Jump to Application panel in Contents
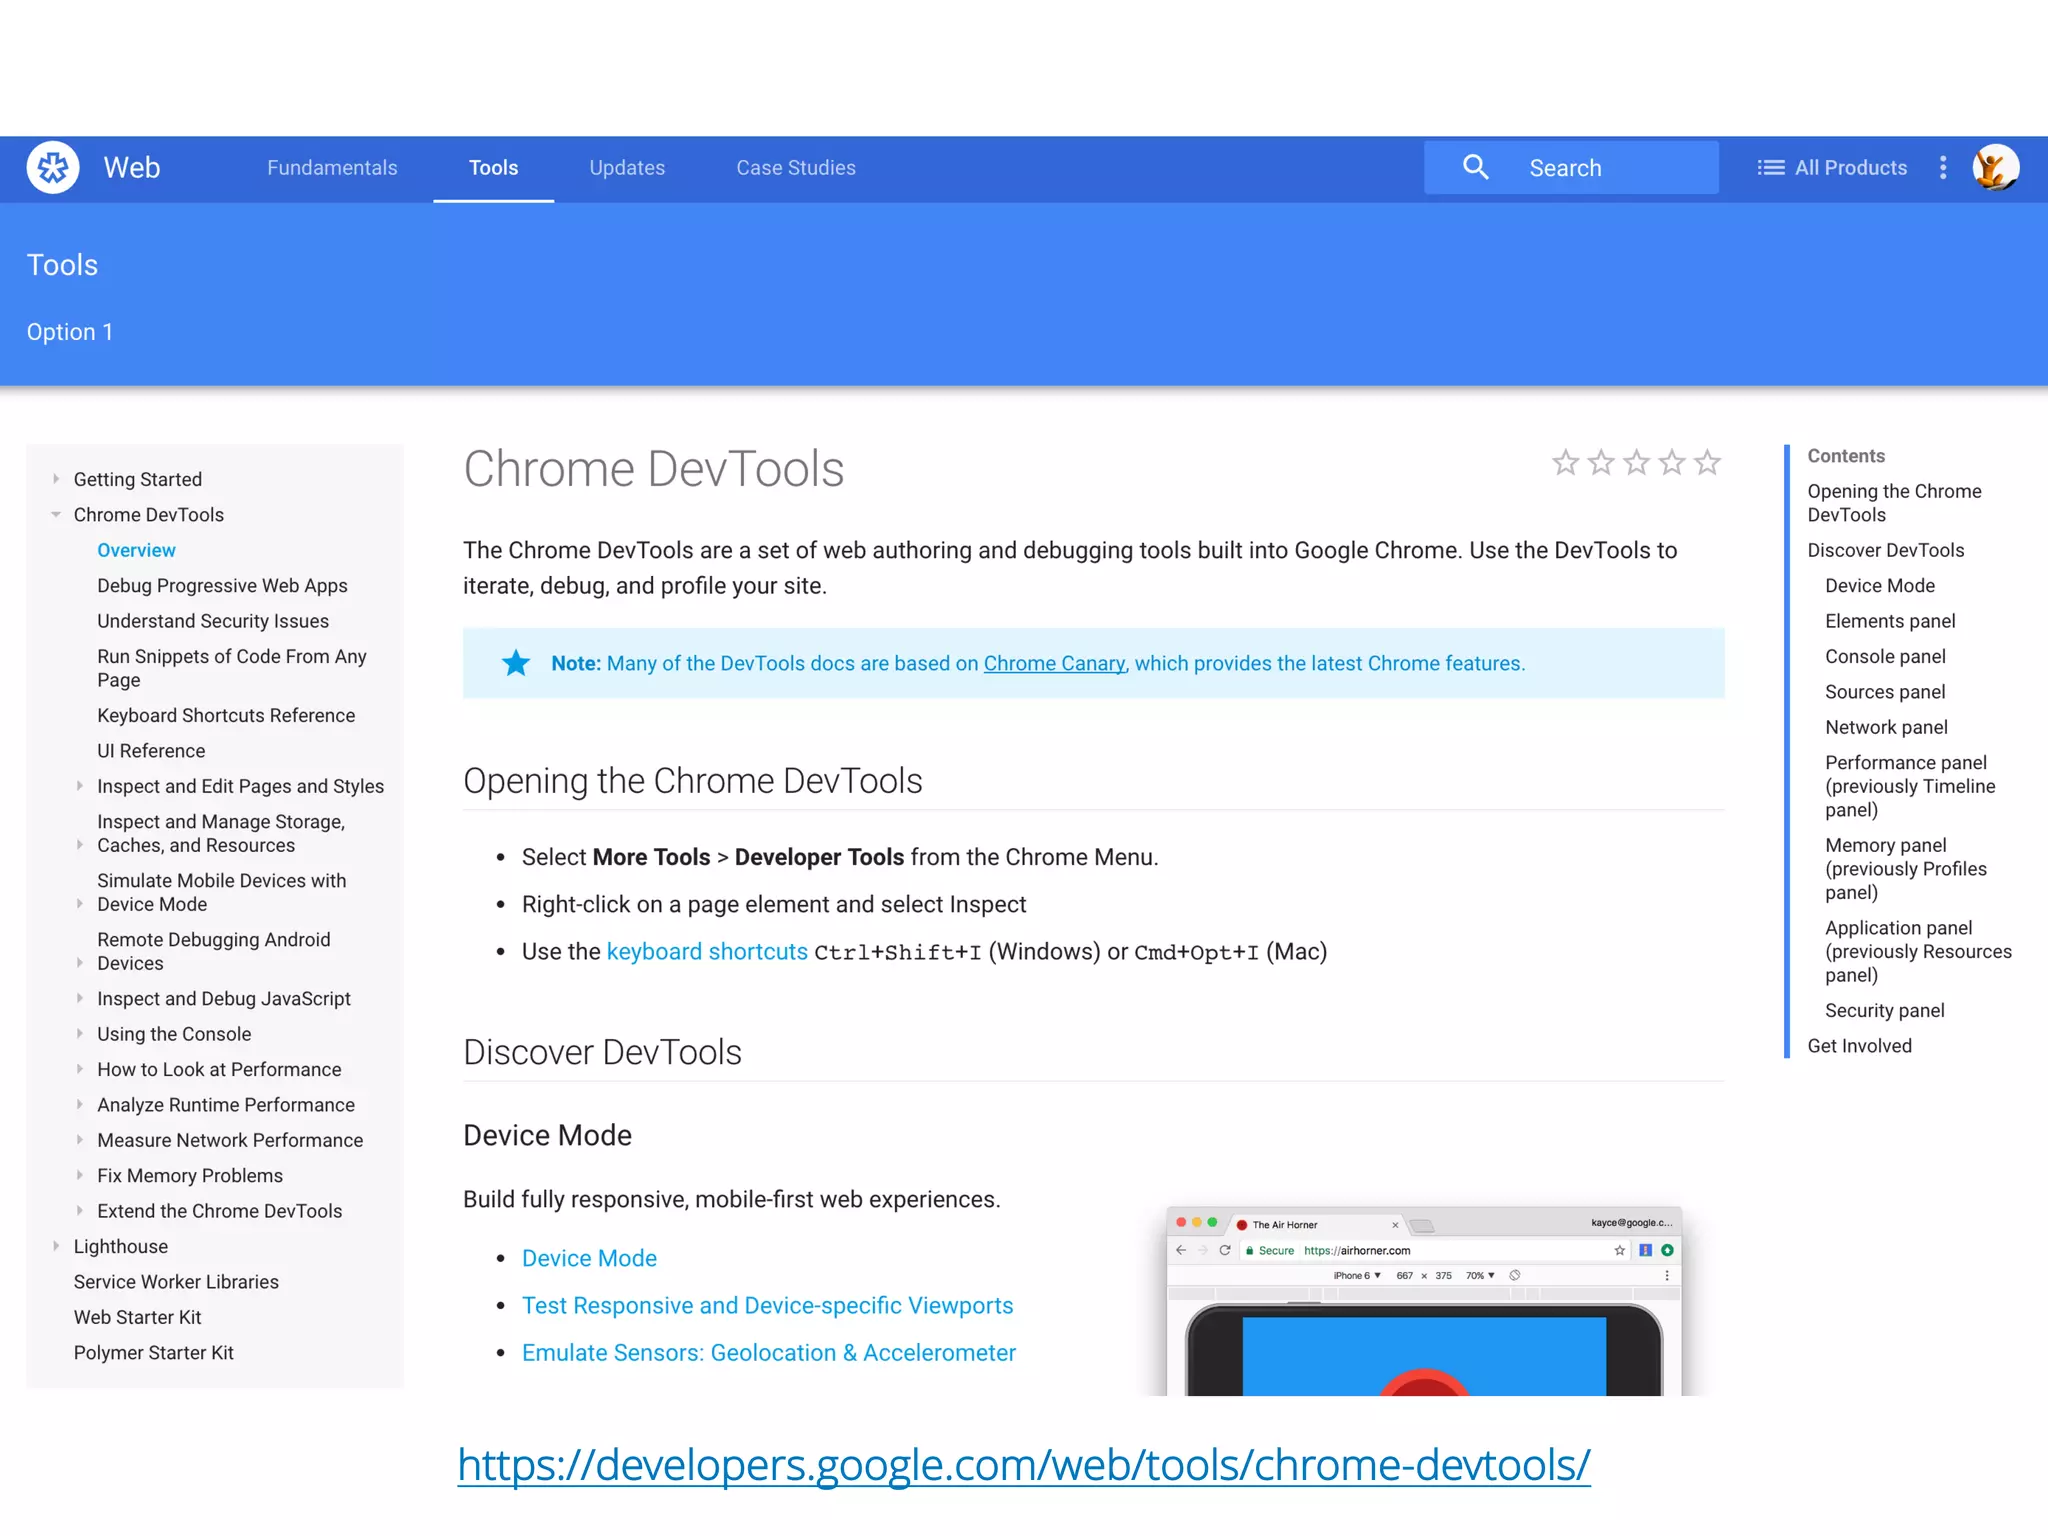This screenshot has height=1536, width=2048. coord(1918,951)
